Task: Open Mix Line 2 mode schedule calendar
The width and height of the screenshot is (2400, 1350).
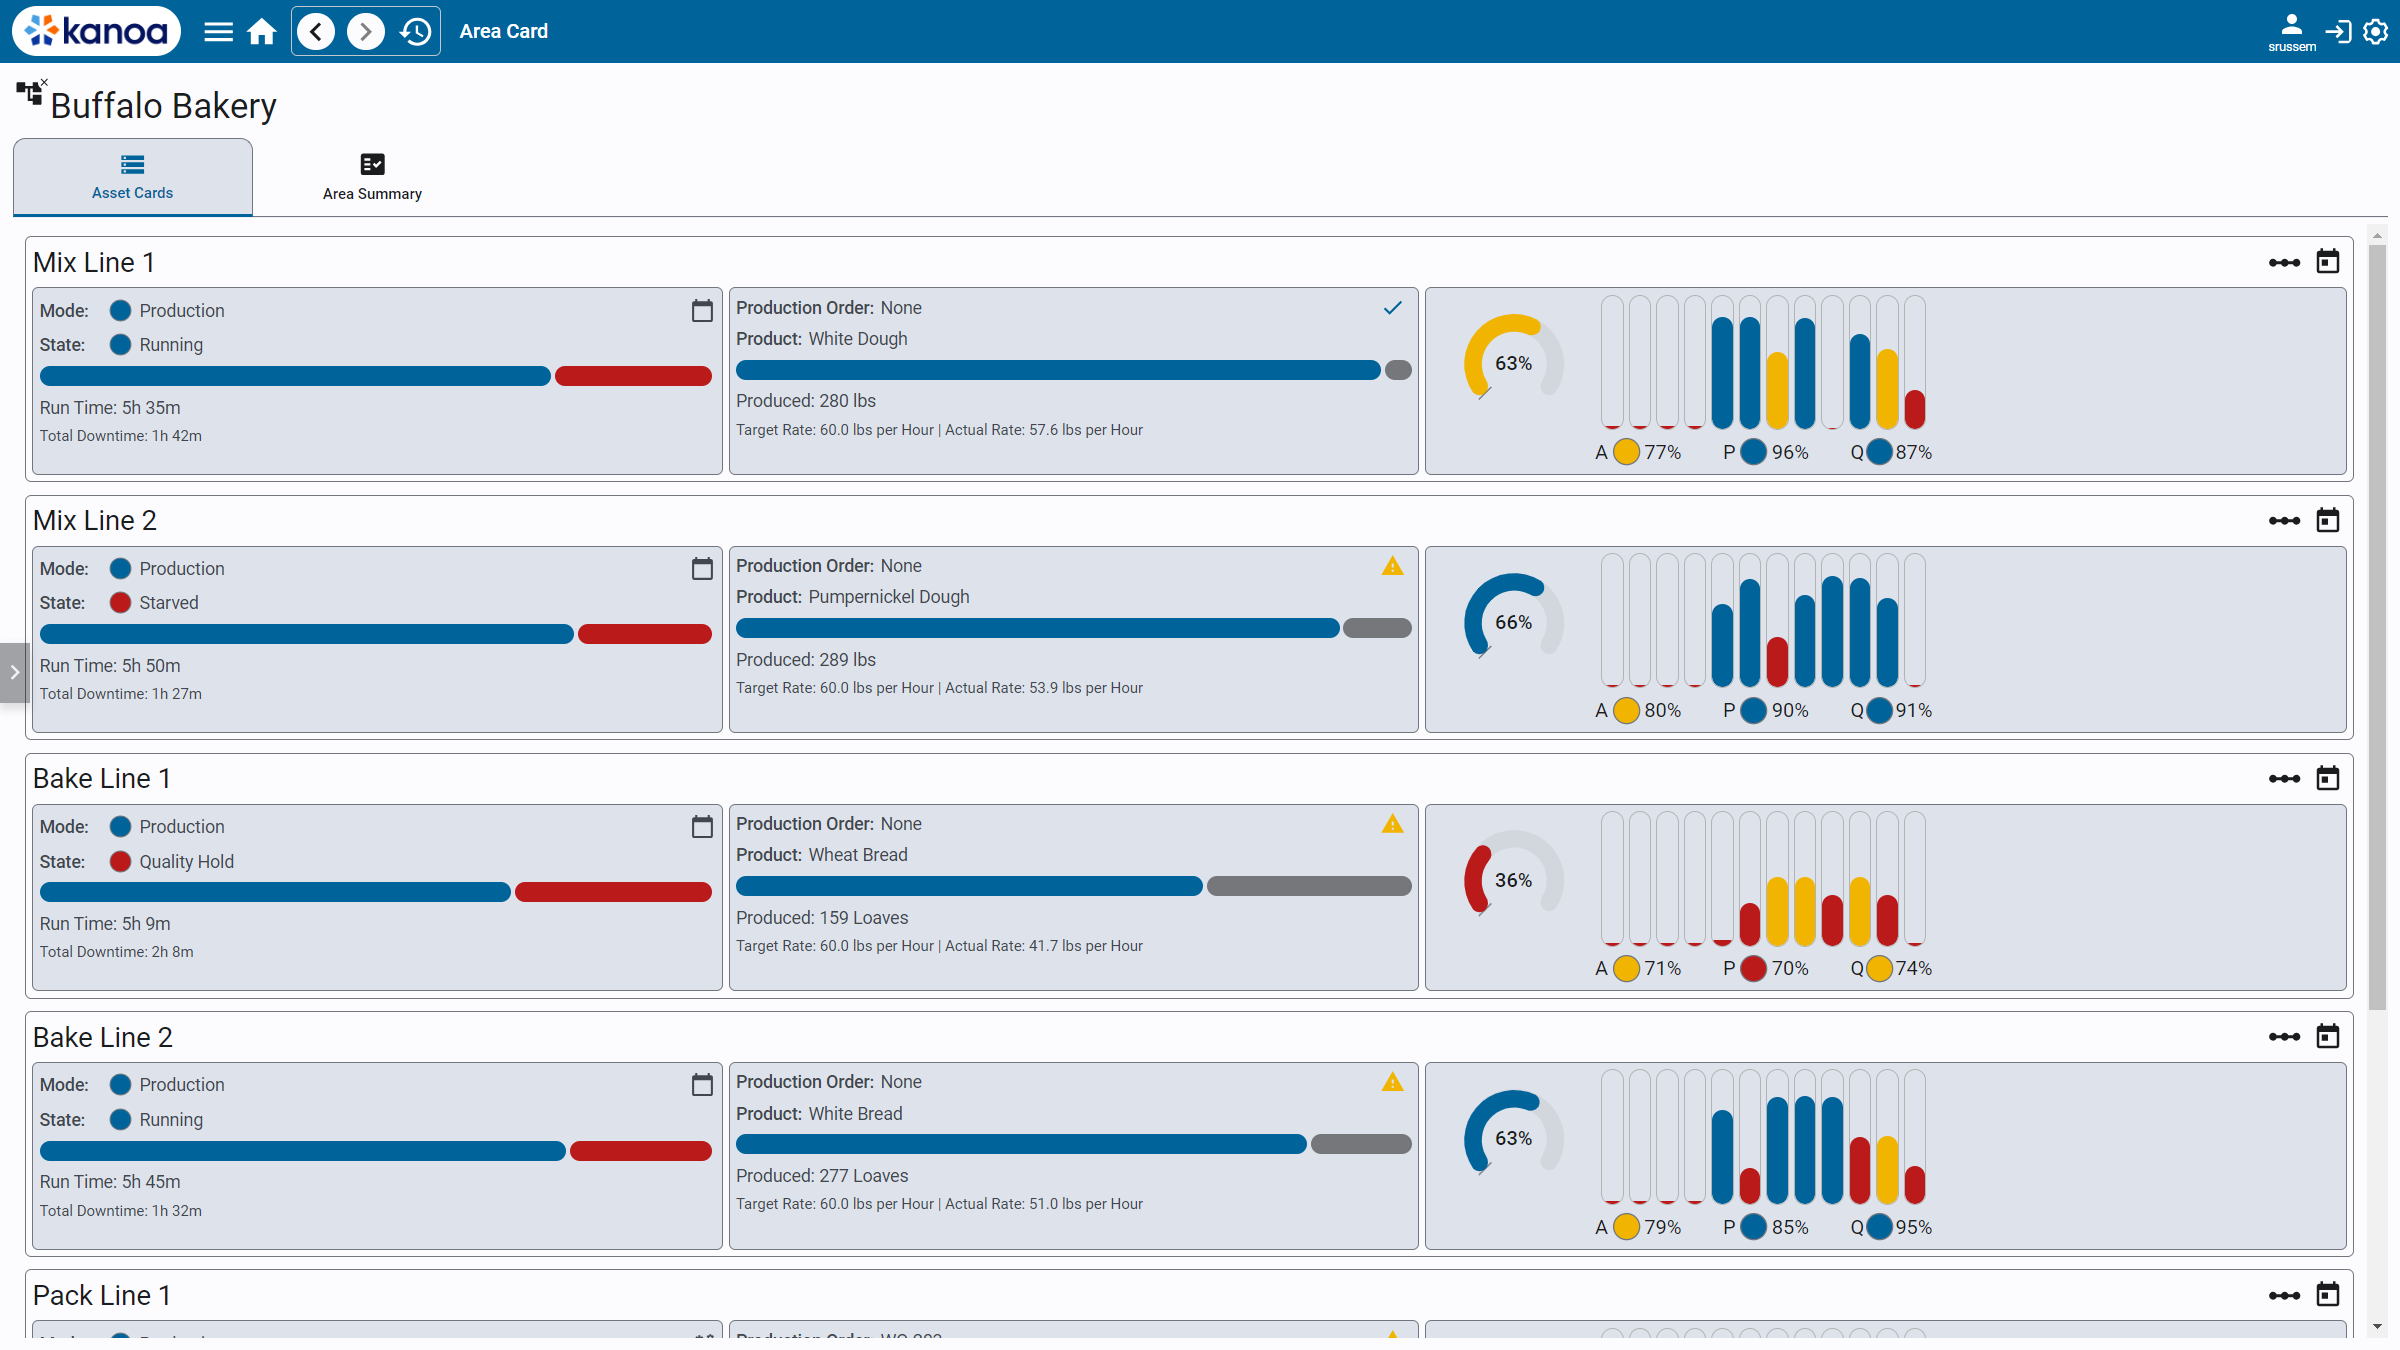Action: [702, 569]
